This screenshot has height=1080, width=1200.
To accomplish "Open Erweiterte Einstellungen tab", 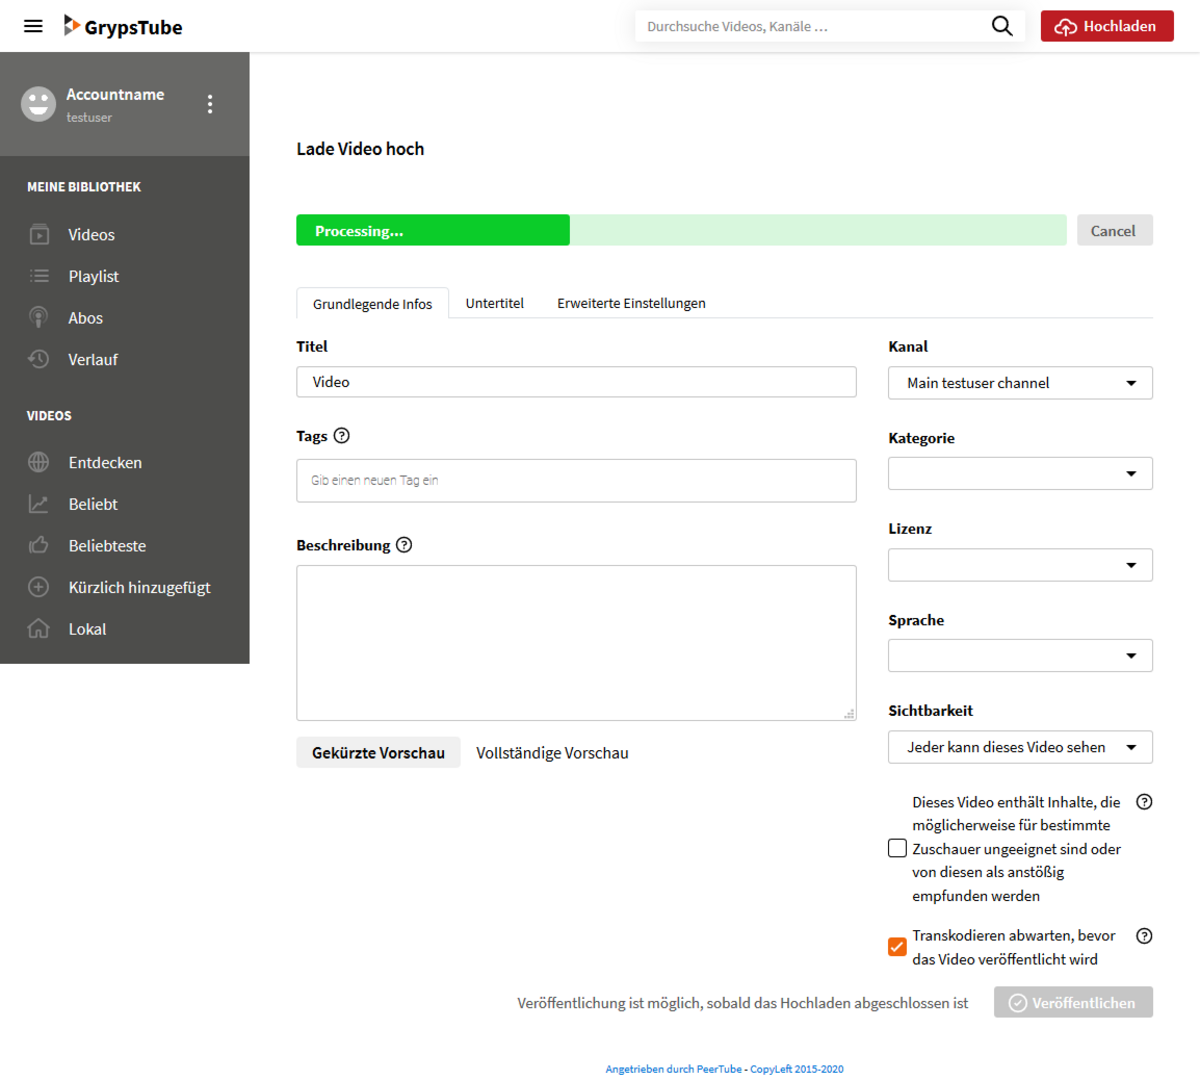I will (631, 303).
